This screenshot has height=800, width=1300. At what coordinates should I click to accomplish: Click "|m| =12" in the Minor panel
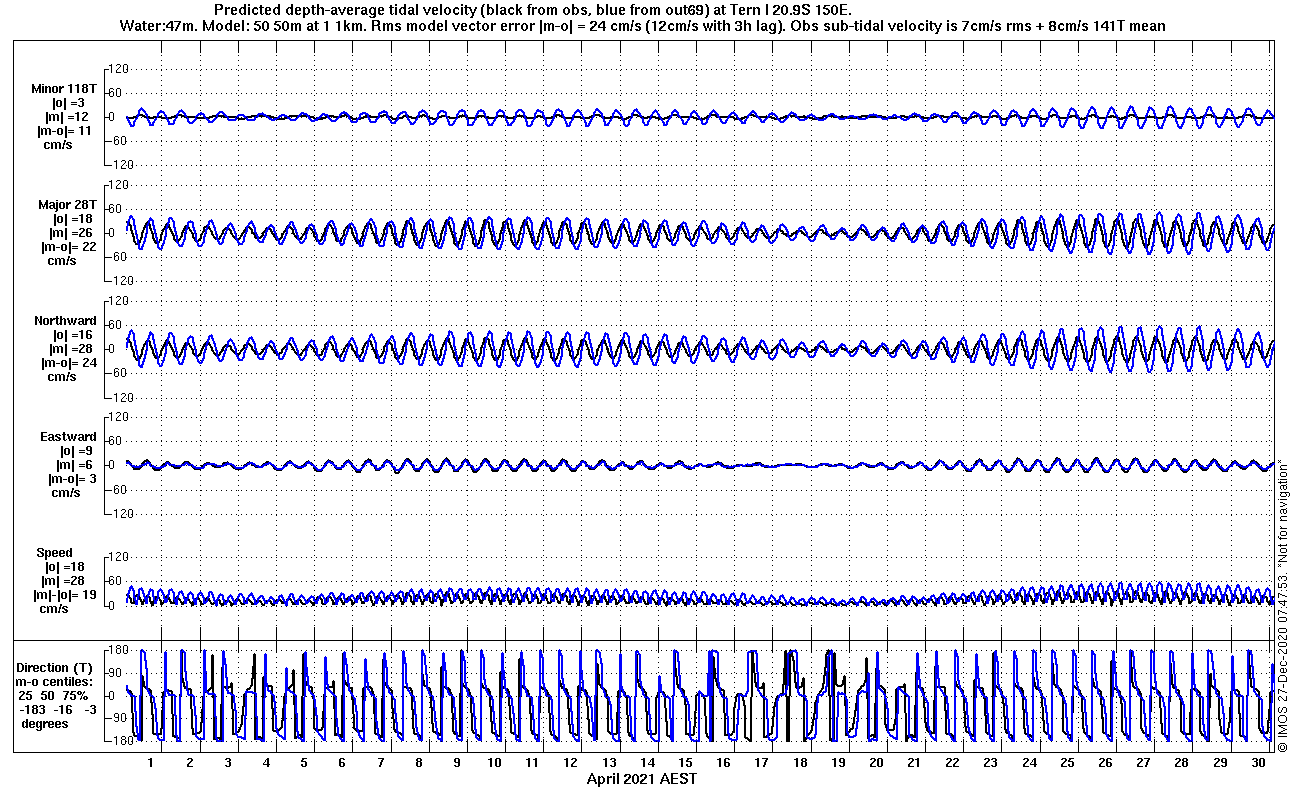tap(67, 117)
